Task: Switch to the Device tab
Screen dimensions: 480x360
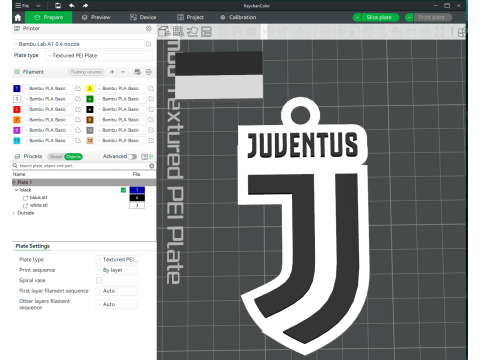Action: tap(143, 17)
